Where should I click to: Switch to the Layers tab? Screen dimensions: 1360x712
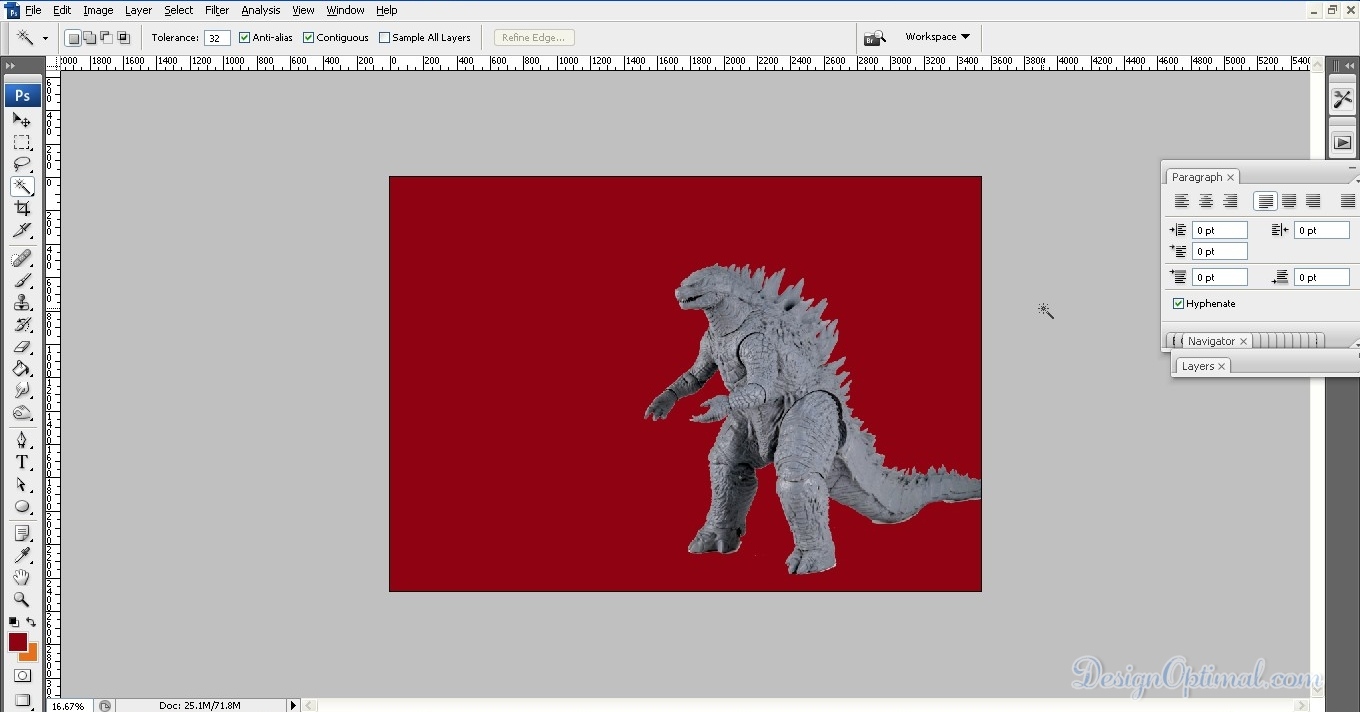click(1197, 366)
